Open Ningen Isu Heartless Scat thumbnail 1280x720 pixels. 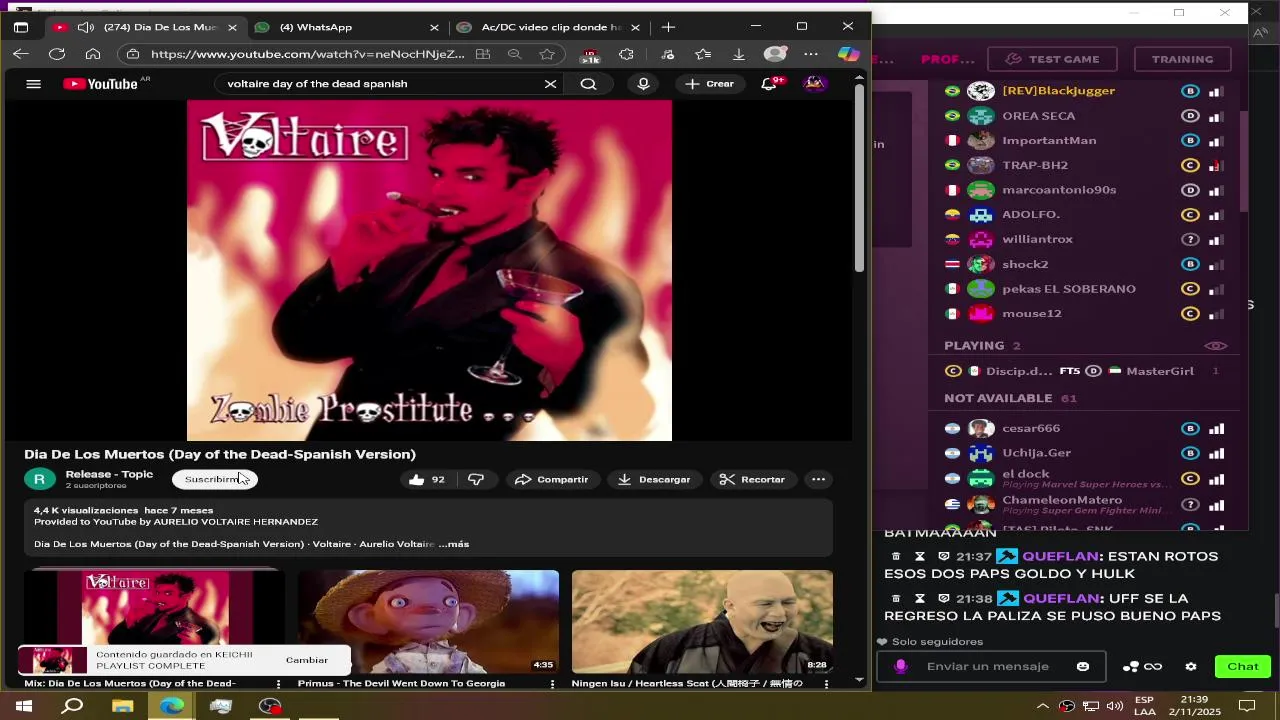702,621
